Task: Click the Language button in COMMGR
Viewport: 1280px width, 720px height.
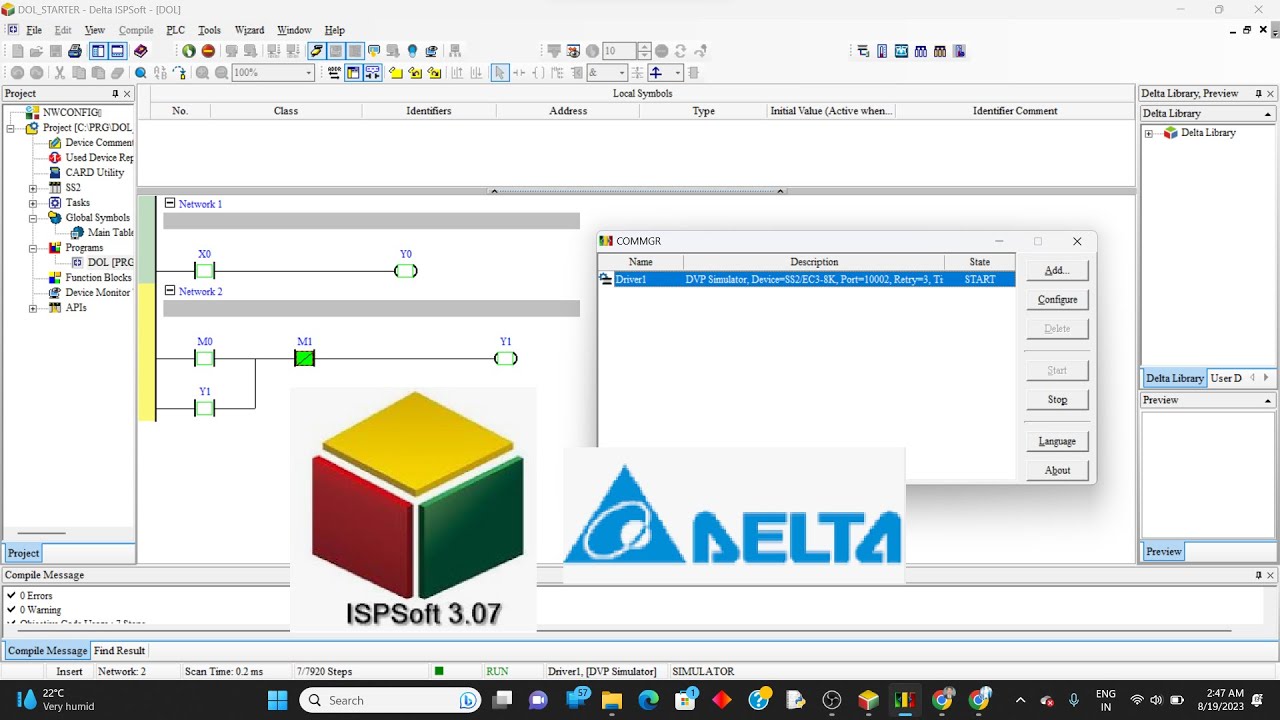Action: [1057, 441]
